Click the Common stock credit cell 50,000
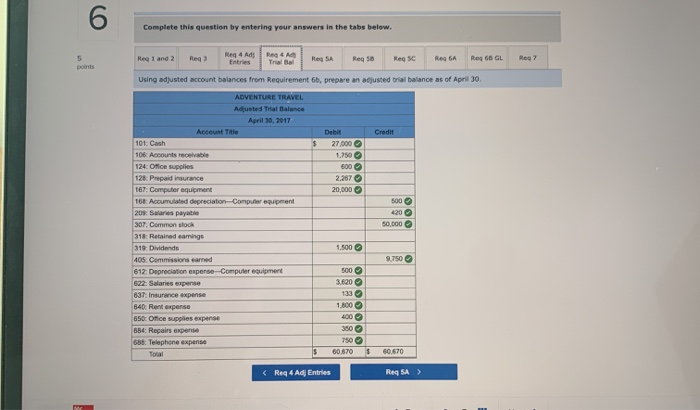This screenshot has height=410, width=700. click(390, 225)
